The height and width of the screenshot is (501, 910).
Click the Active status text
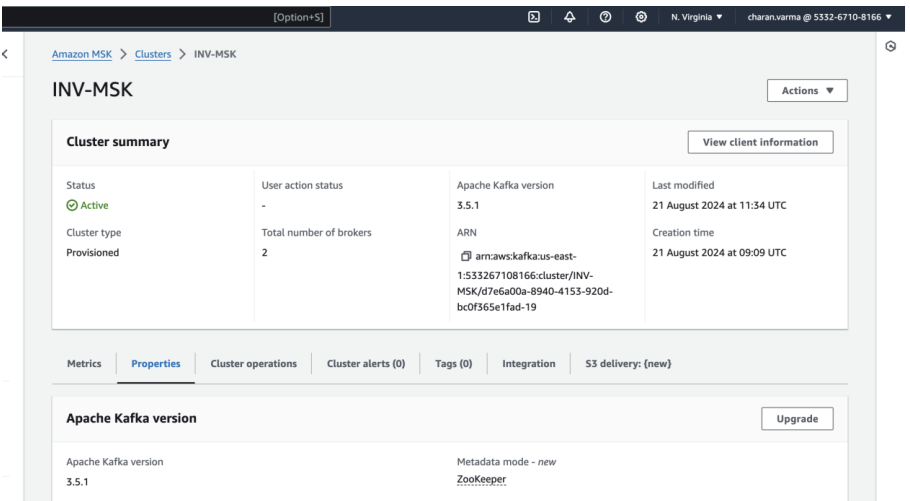94,206
